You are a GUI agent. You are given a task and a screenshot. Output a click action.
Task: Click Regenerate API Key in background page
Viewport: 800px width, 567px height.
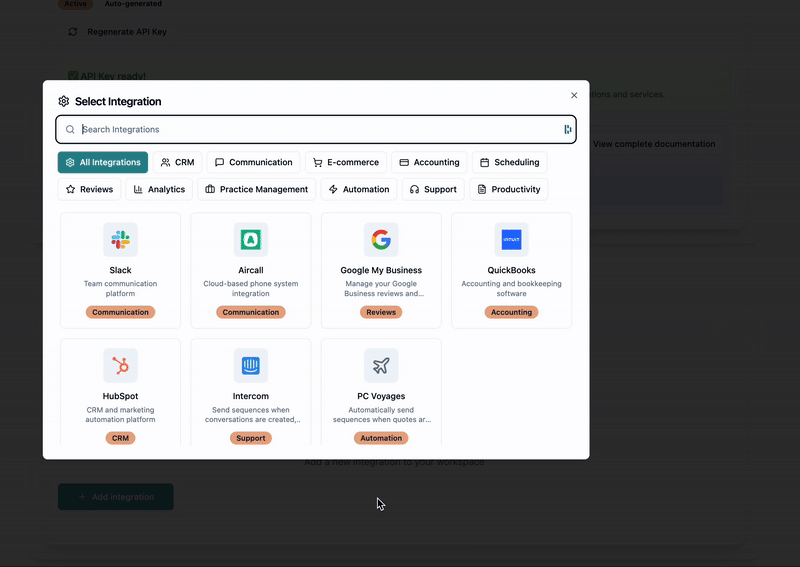click(x=127, y=32)
